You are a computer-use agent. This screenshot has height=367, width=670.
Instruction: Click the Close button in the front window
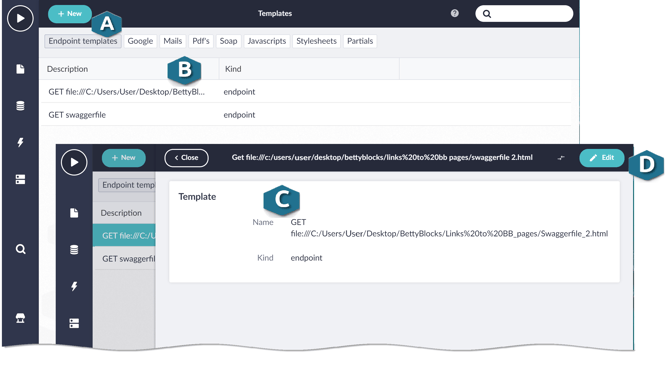point(186,158)
